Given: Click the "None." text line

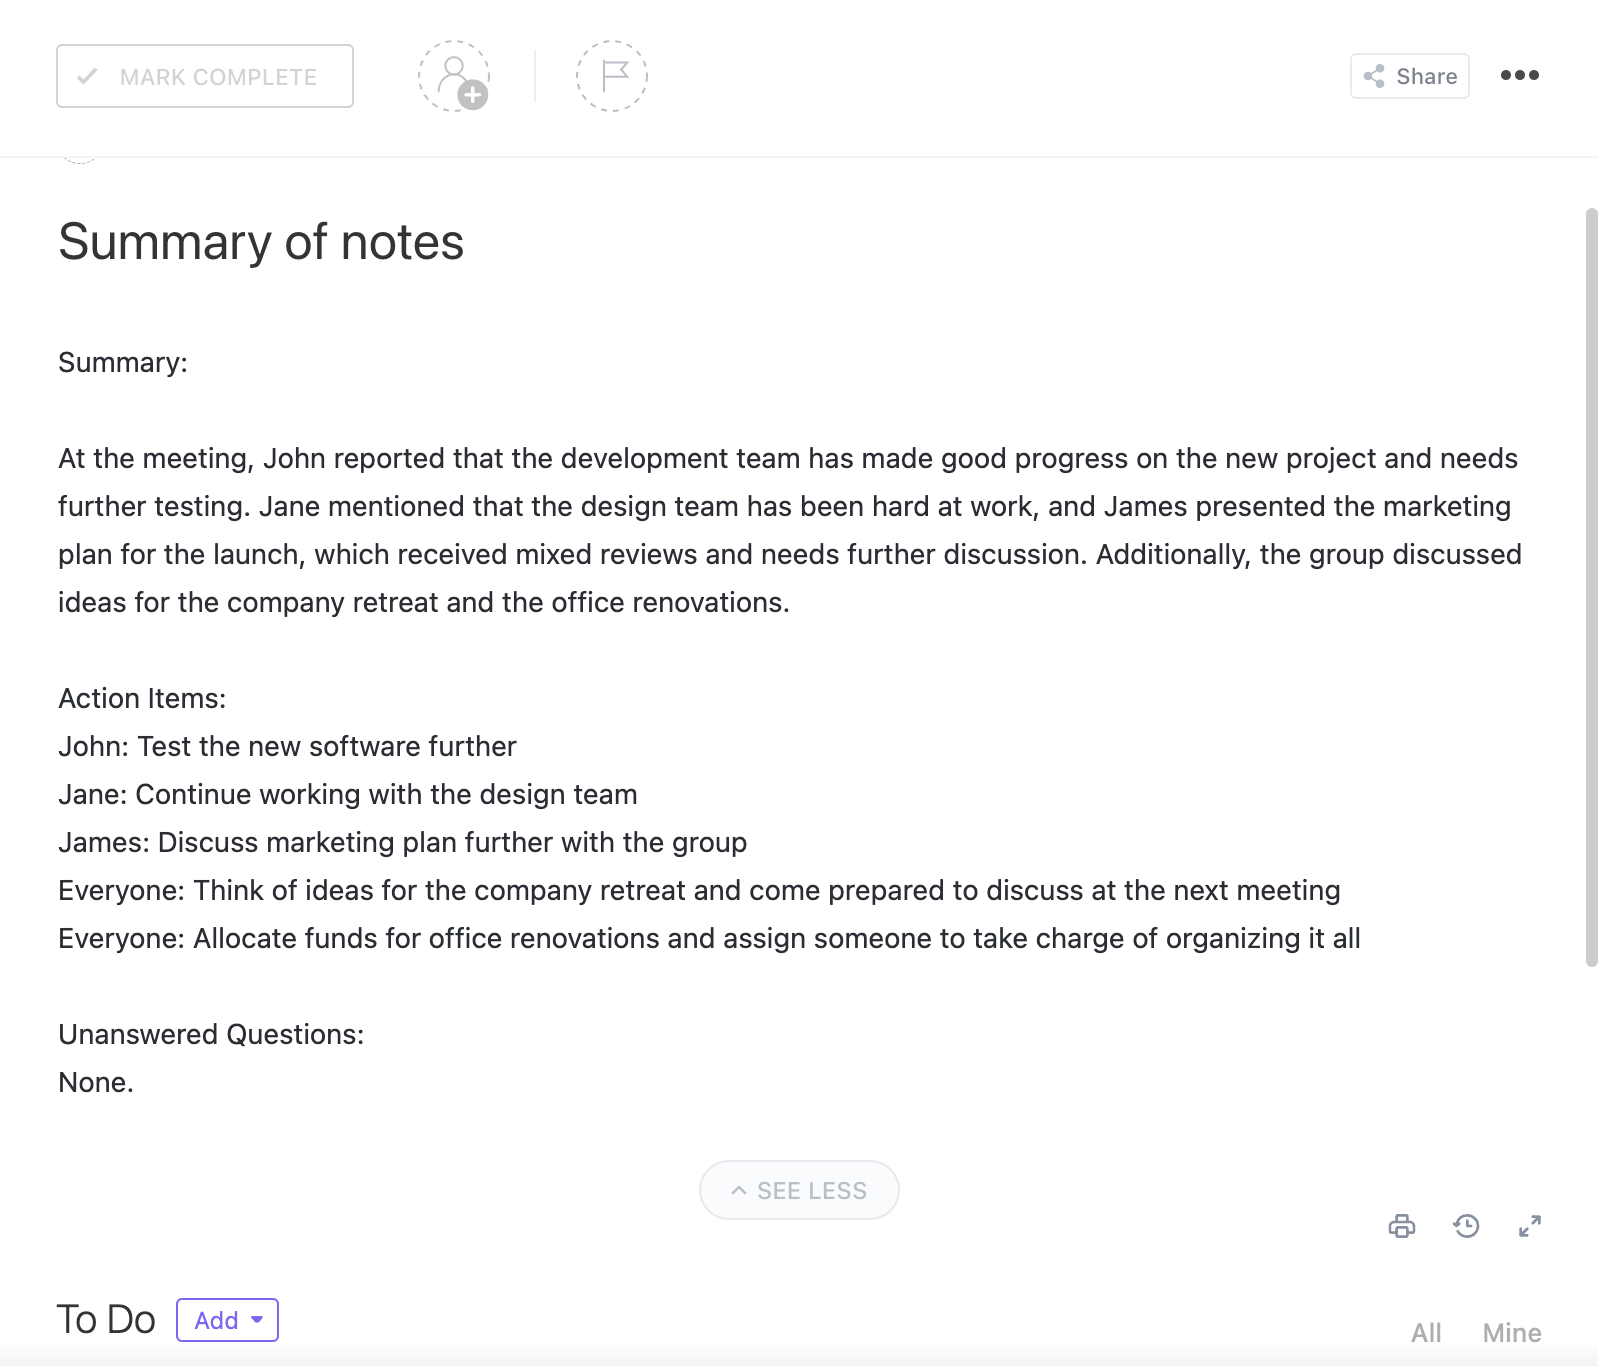Looking at the screenshot, I should 96,1082.
